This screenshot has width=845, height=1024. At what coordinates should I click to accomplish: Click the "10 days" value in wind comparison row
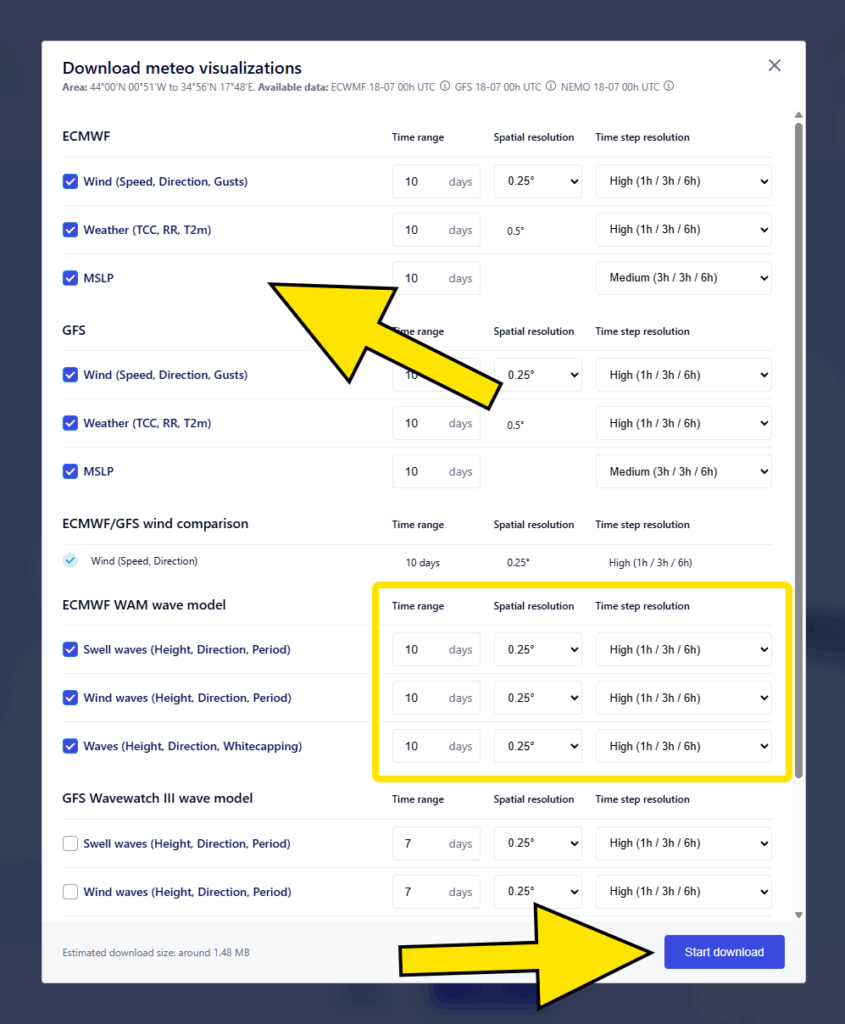click(x=422, y=562)
